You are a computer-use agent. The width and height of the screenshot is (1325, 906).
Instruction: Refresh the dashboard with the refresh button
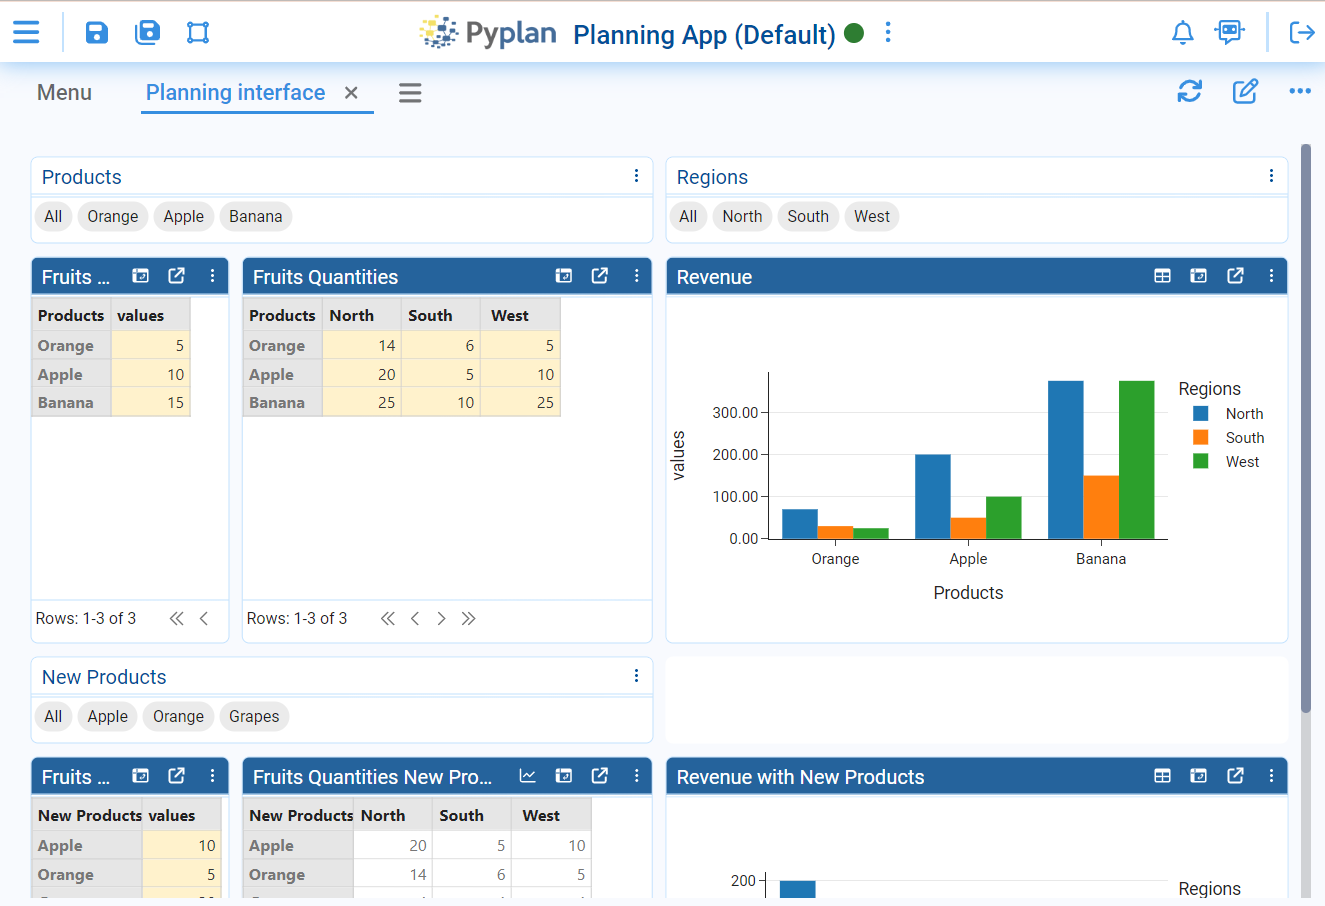1189,91
